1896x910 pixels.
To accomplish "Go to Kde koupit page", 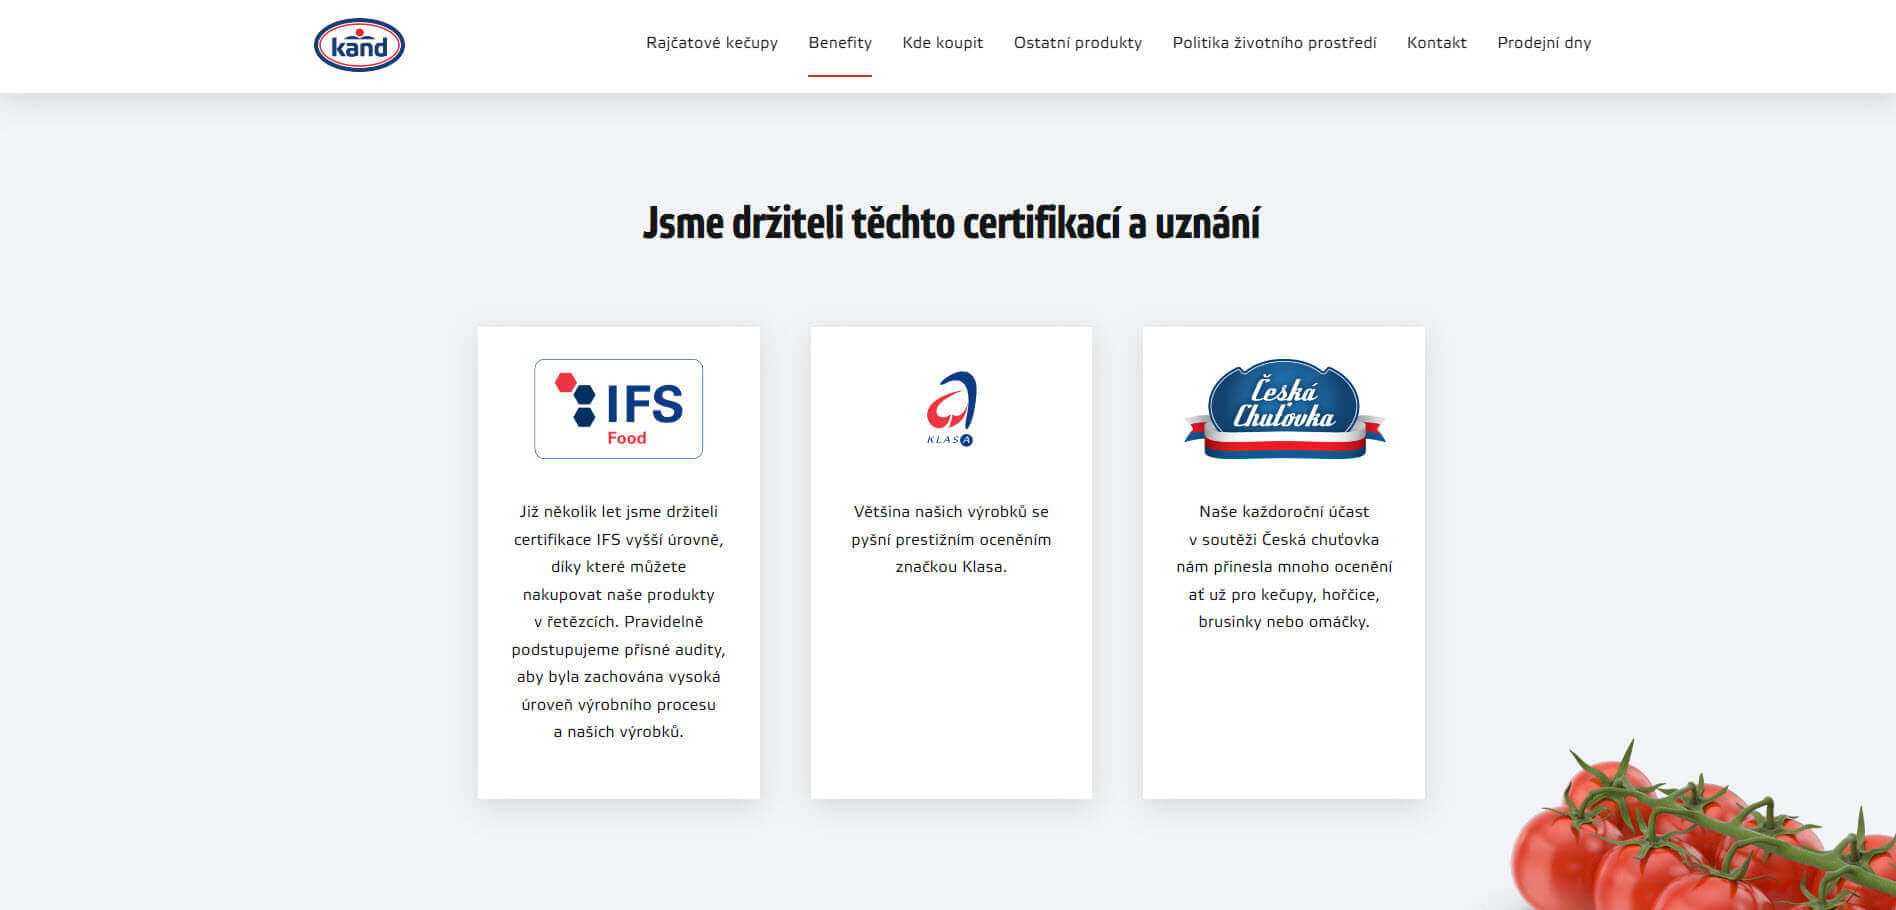I will click(943, 43).
